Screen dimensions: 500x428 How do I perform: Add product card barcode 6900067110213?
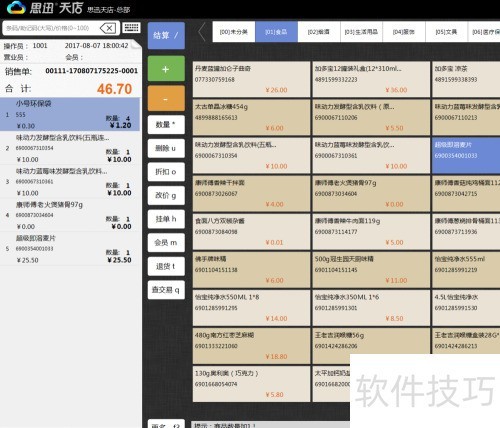(466, 117)
